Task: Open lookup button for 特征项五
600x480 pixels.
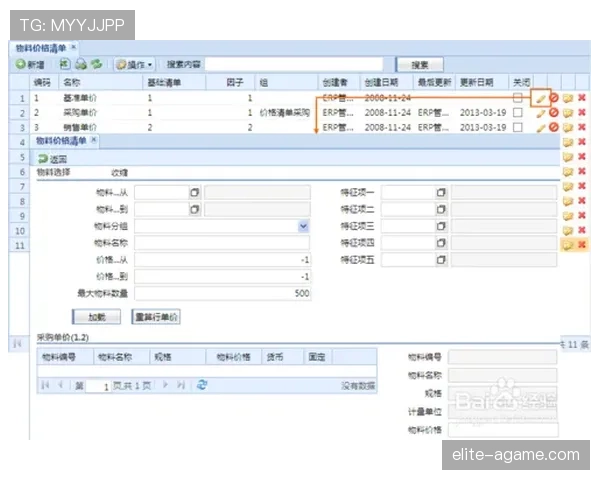Action: pyautogui.click(x=441, y=260)
